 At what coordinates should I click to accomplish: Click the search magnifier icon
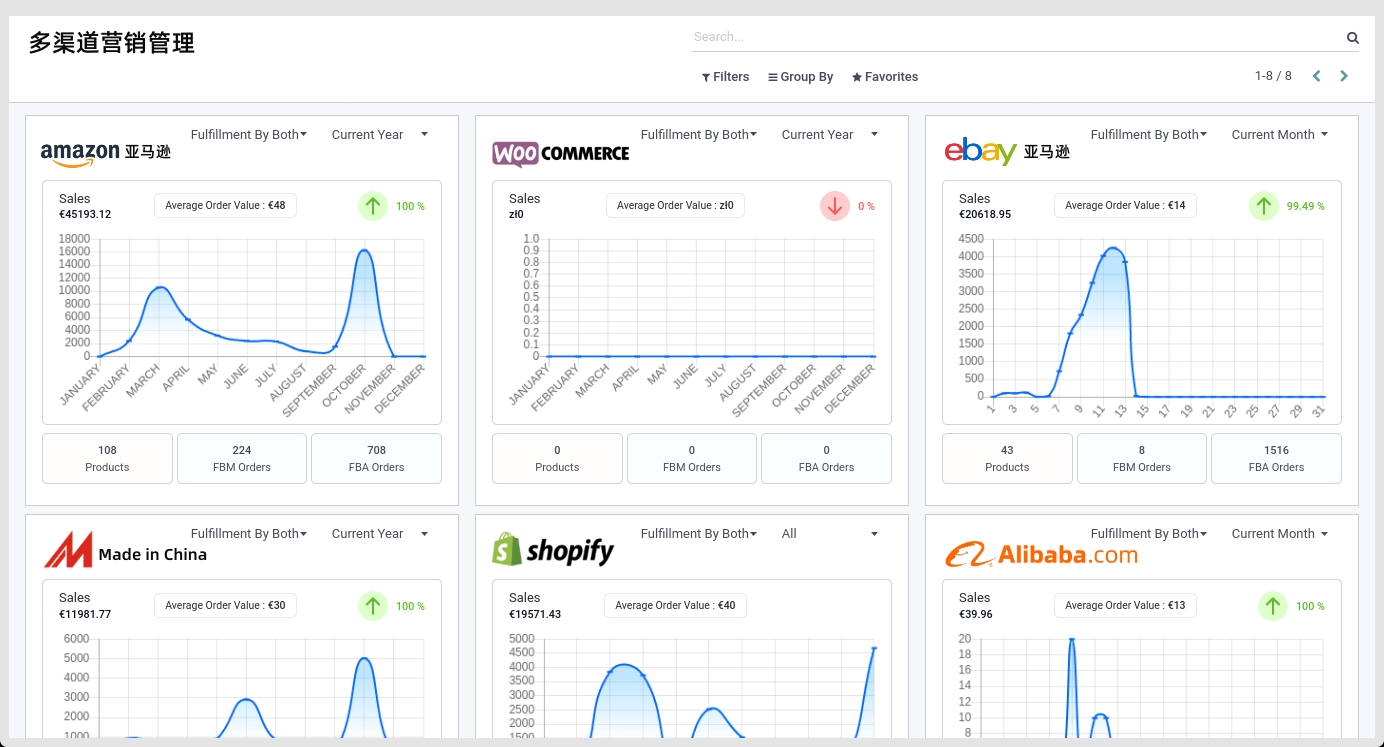[1353, 38]
